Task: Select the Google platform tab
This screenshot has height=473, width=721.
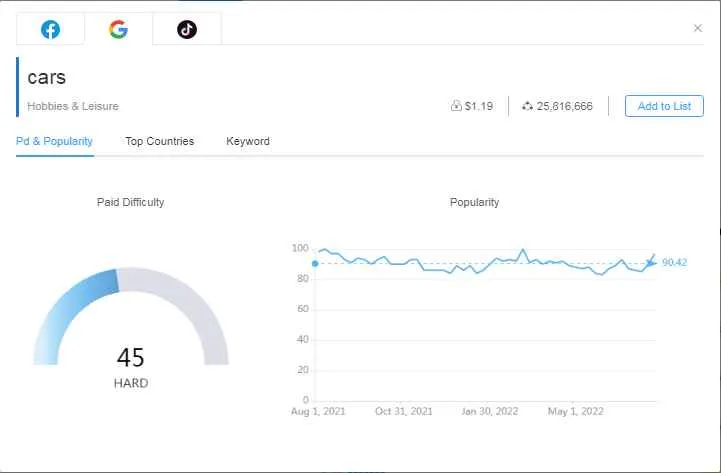Action: point(119,29)
